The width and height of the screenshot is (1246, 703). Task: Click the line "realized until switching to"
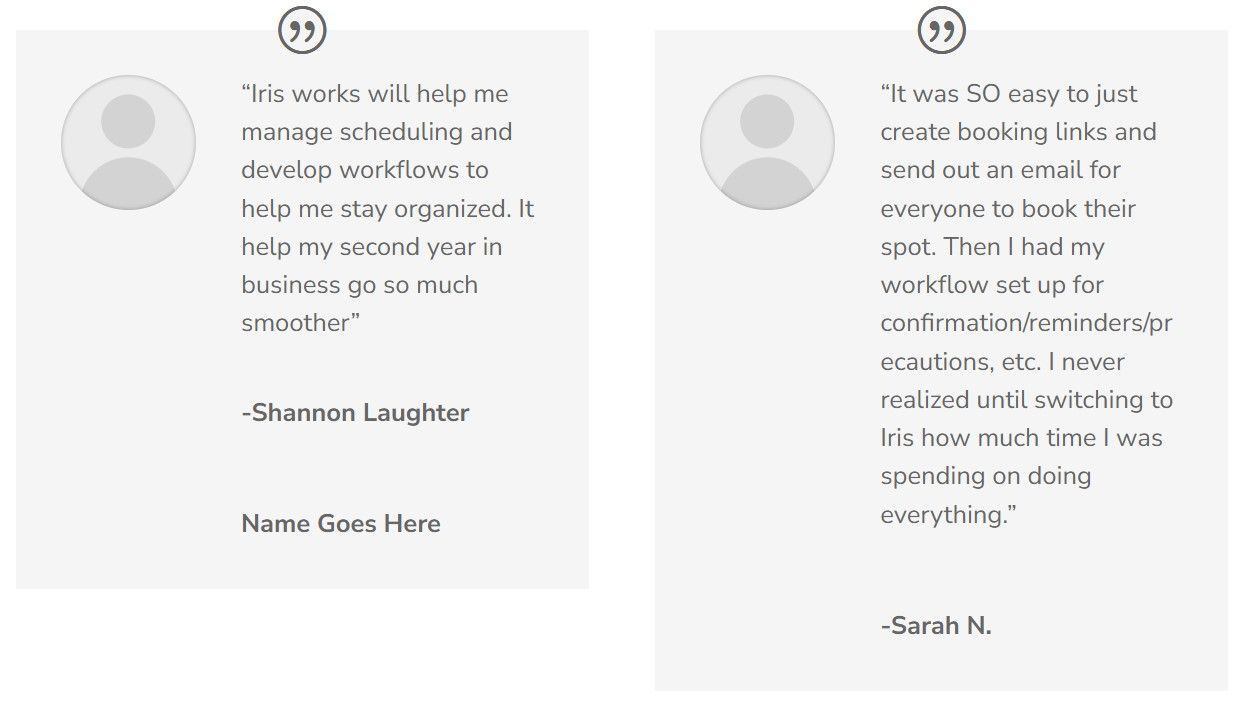click(1027, 400)
